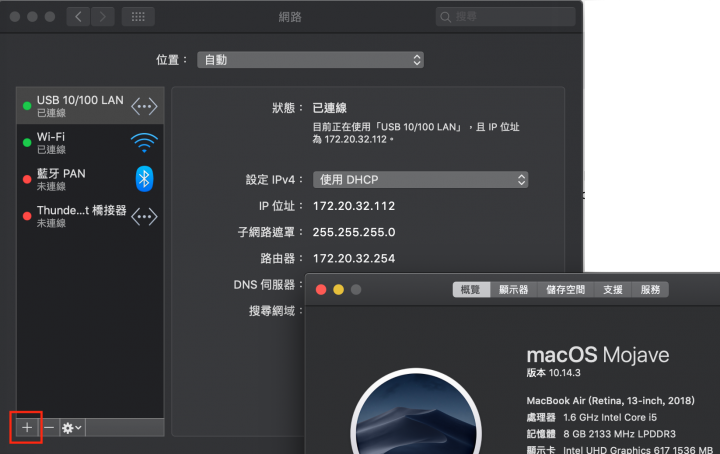The height and width of the screenshot is (454, 720).
Task: Click the green status dot for Wi-Fi
Action: coord(27,143)
